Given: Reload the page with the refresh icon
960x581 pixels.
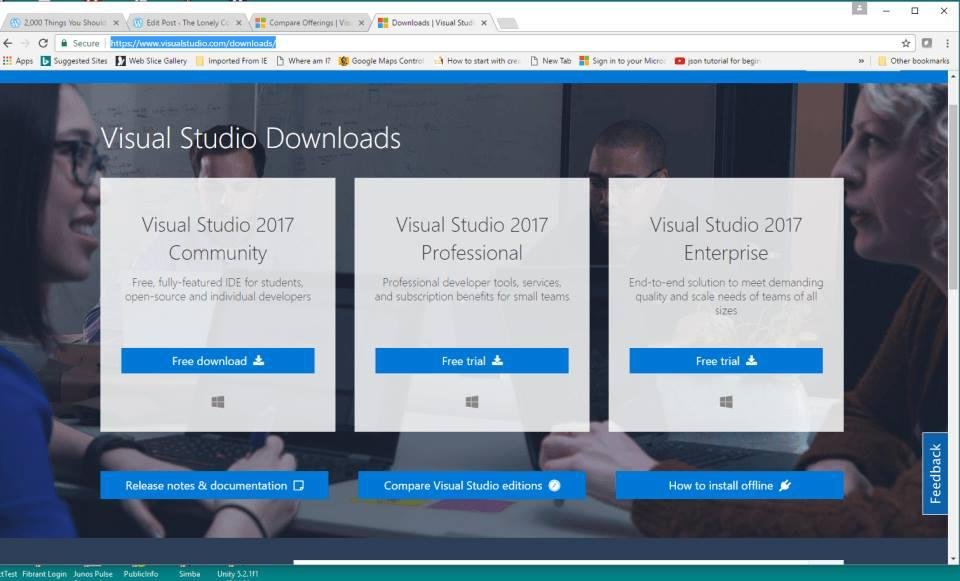Looking at the screenshot, I should (43, 43).
